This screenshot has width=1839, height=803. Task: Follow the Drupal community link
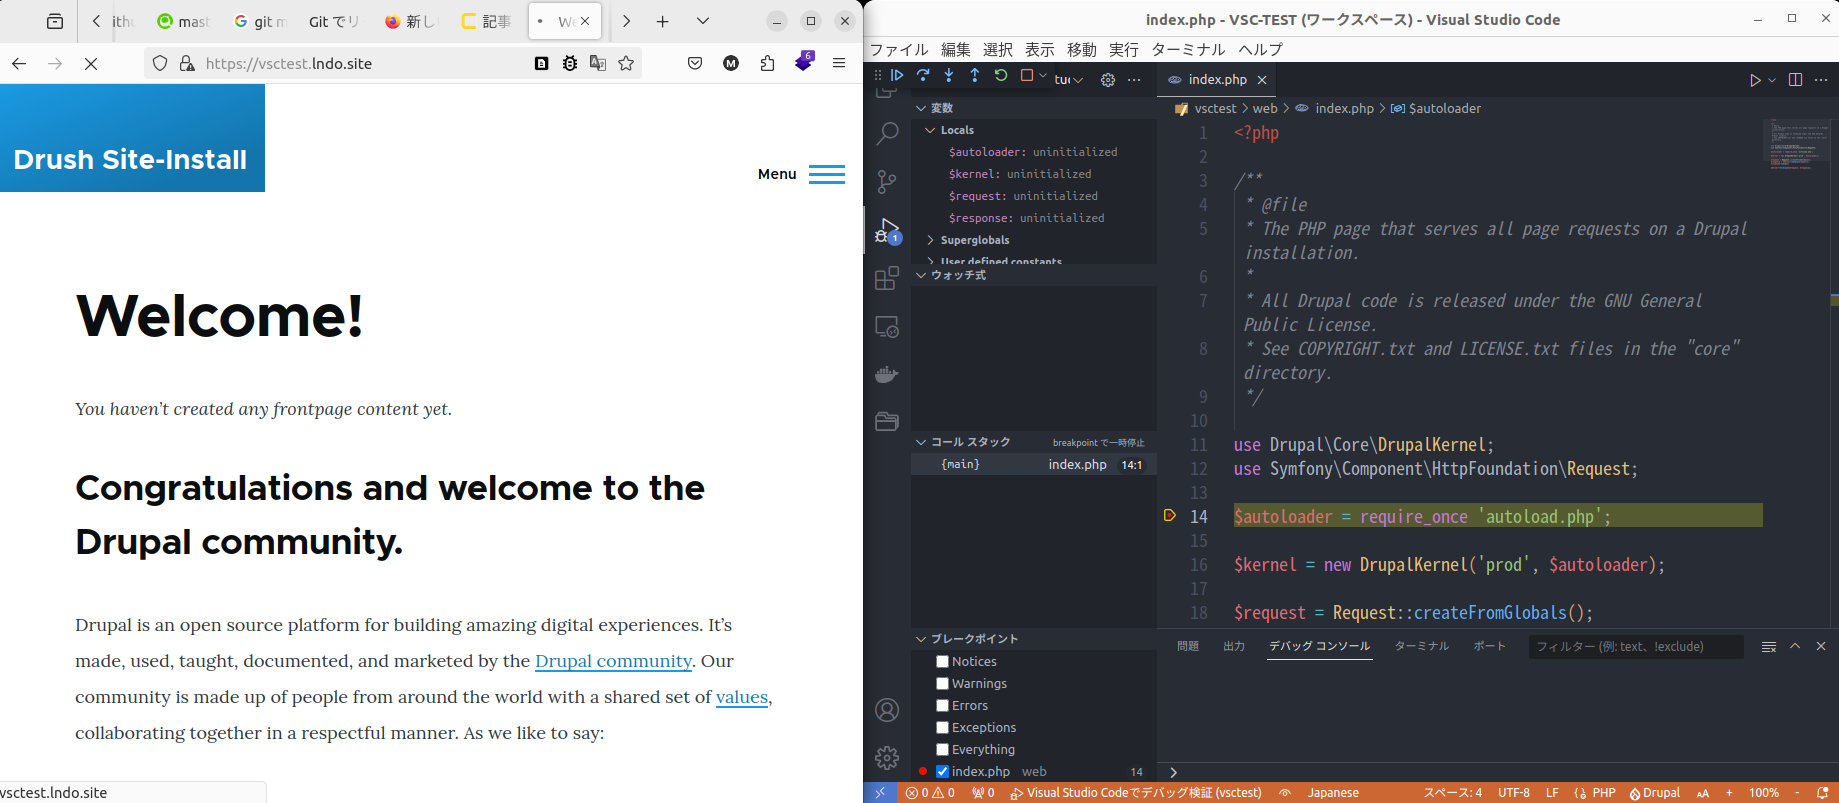click(613, 661)
